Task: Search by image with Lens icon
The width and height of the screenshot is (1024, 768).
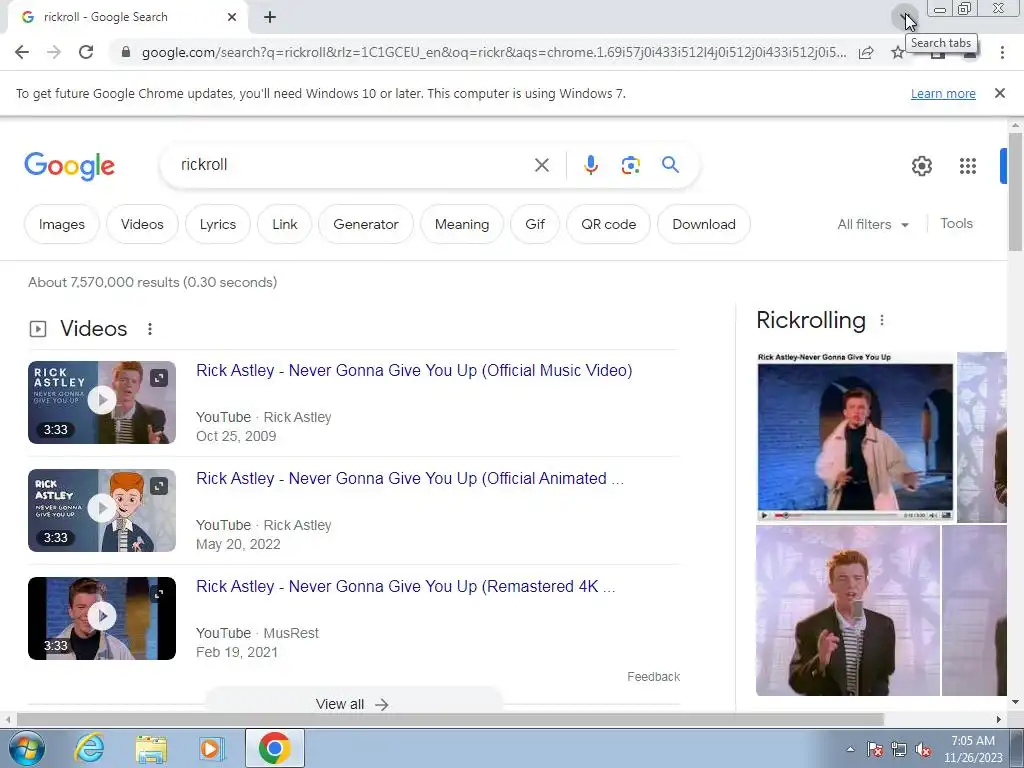Action: (630, 165)
